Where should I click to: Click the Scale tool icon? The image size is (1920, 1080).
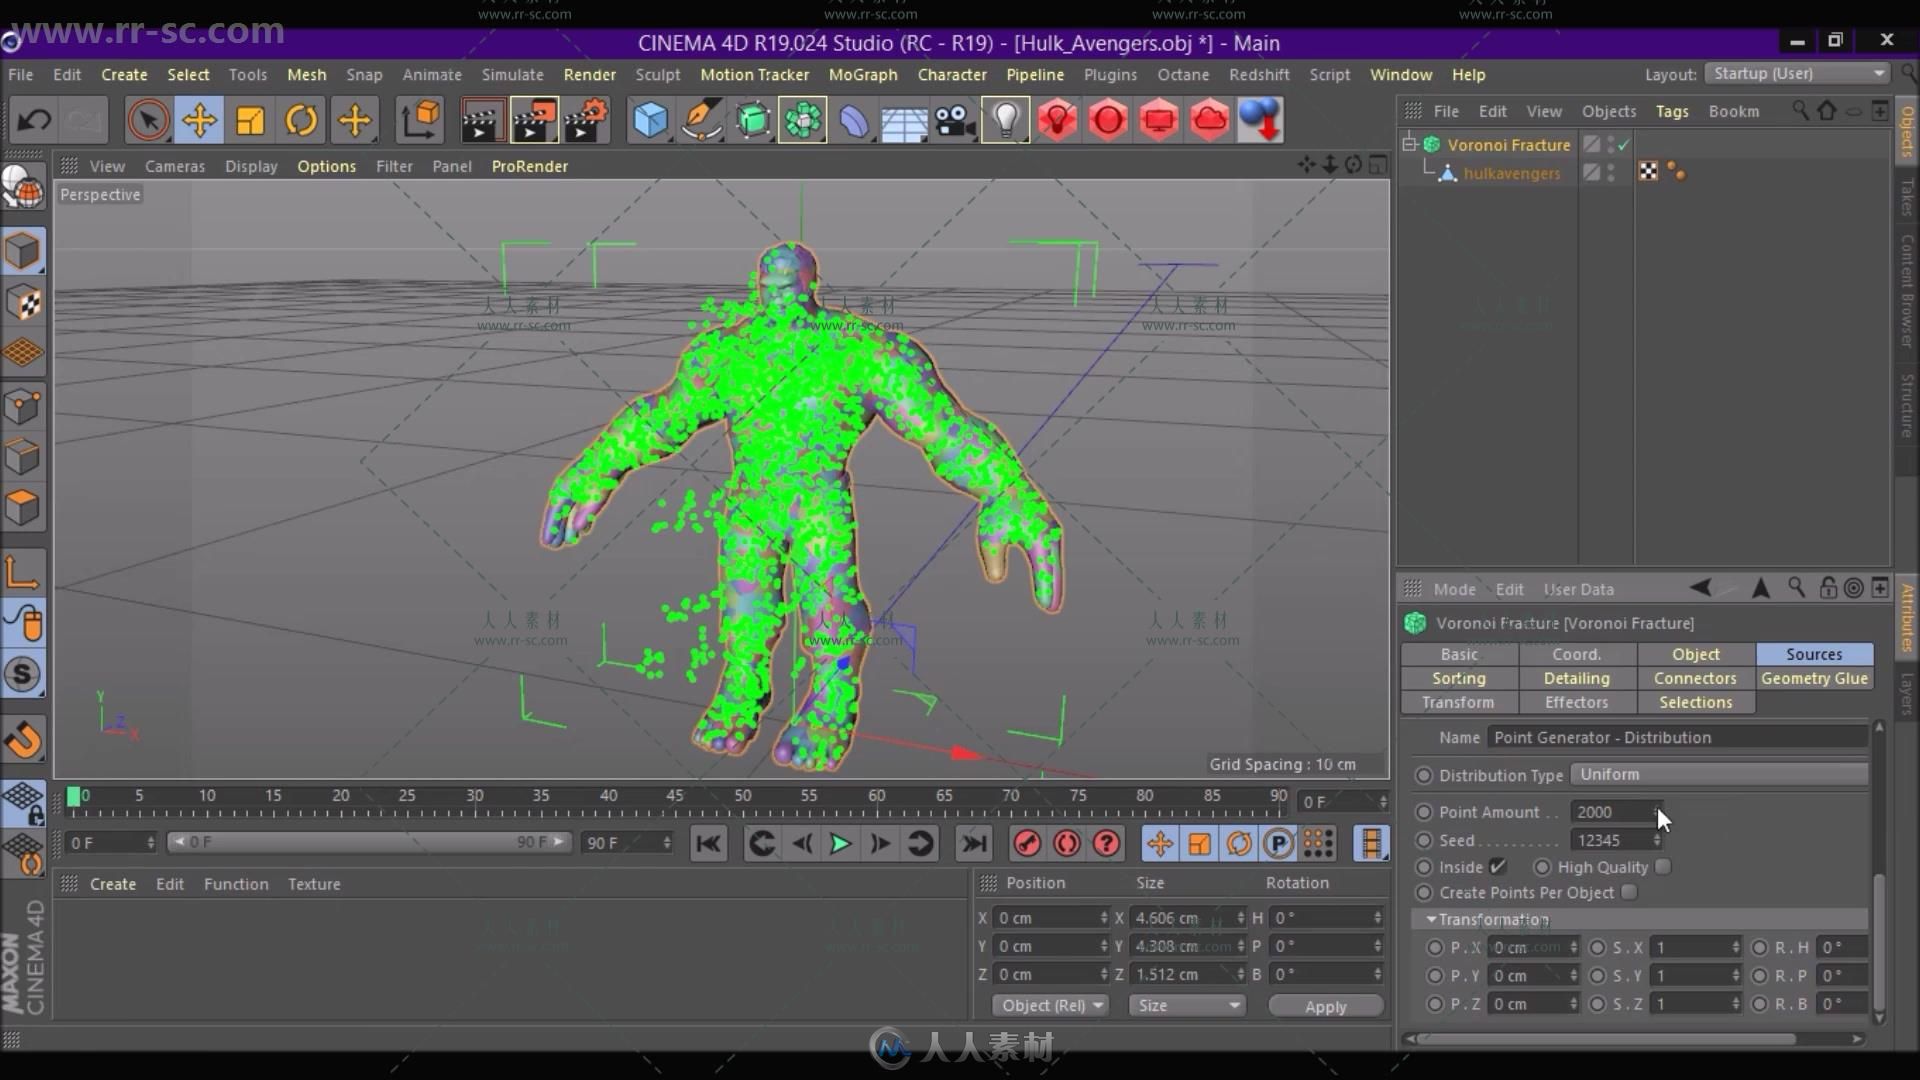click(x=249, y=120)
